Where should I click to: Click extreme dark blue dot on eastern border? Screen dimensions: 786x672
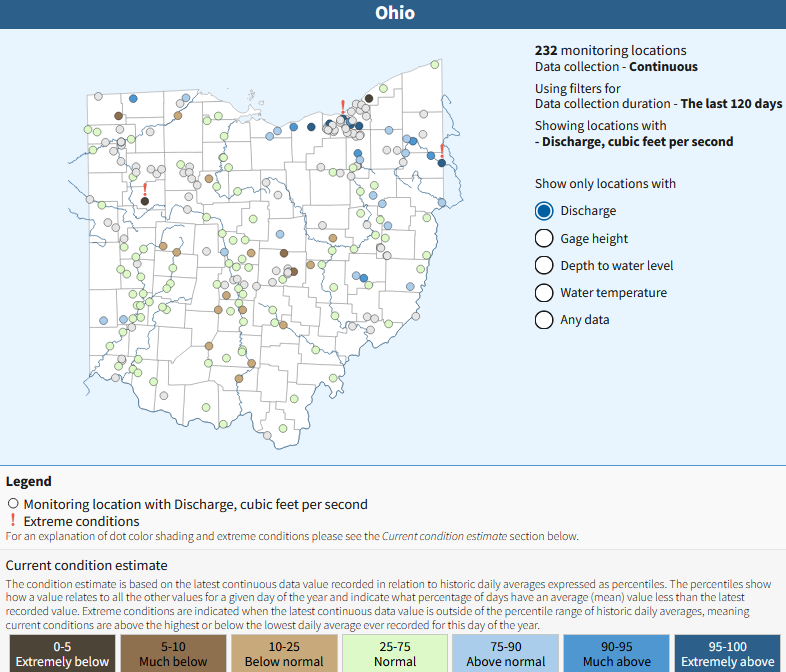(442, 163)
